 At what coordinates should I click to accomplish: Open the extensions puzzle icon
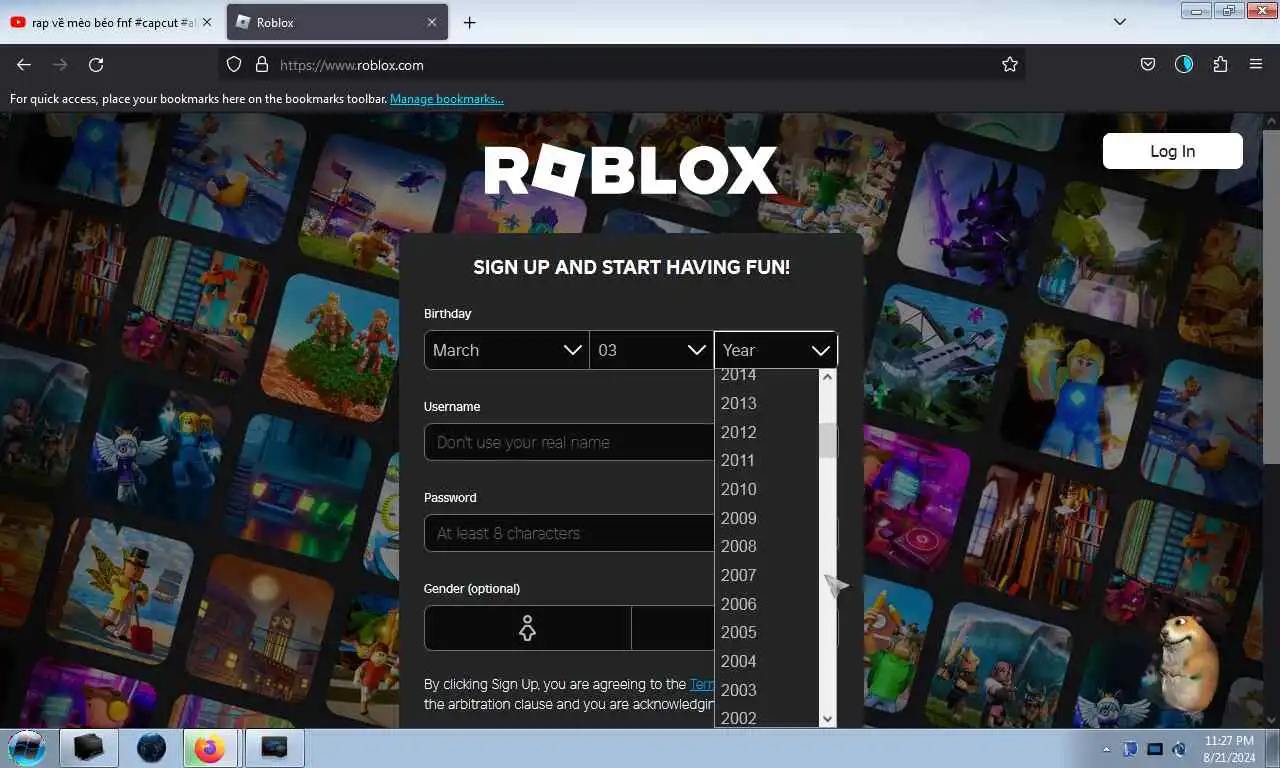tap(1220, 64)
